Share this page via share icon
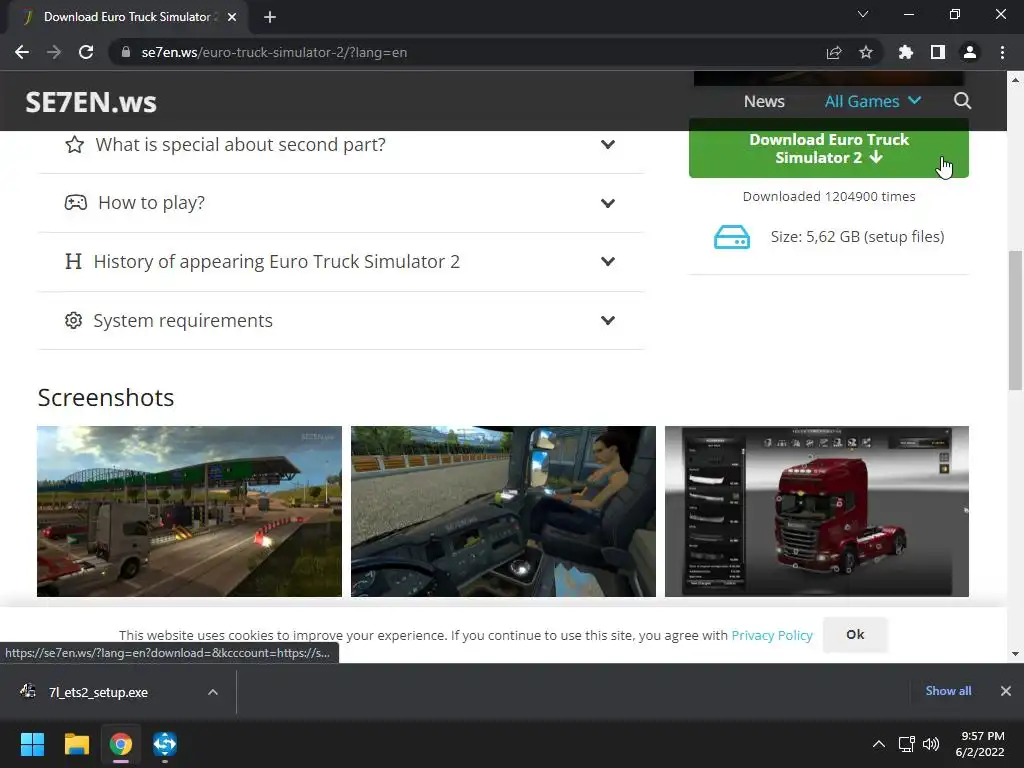The image size is (1024, 768). (834, 52)
